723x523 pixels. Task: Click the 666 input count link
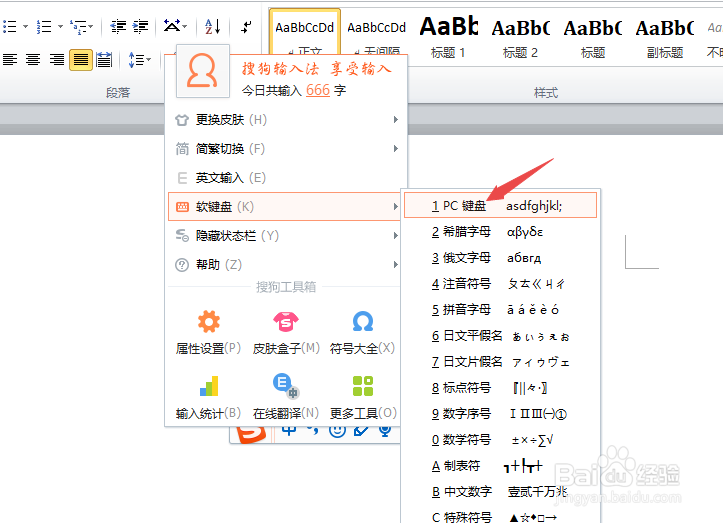point(318,89)
